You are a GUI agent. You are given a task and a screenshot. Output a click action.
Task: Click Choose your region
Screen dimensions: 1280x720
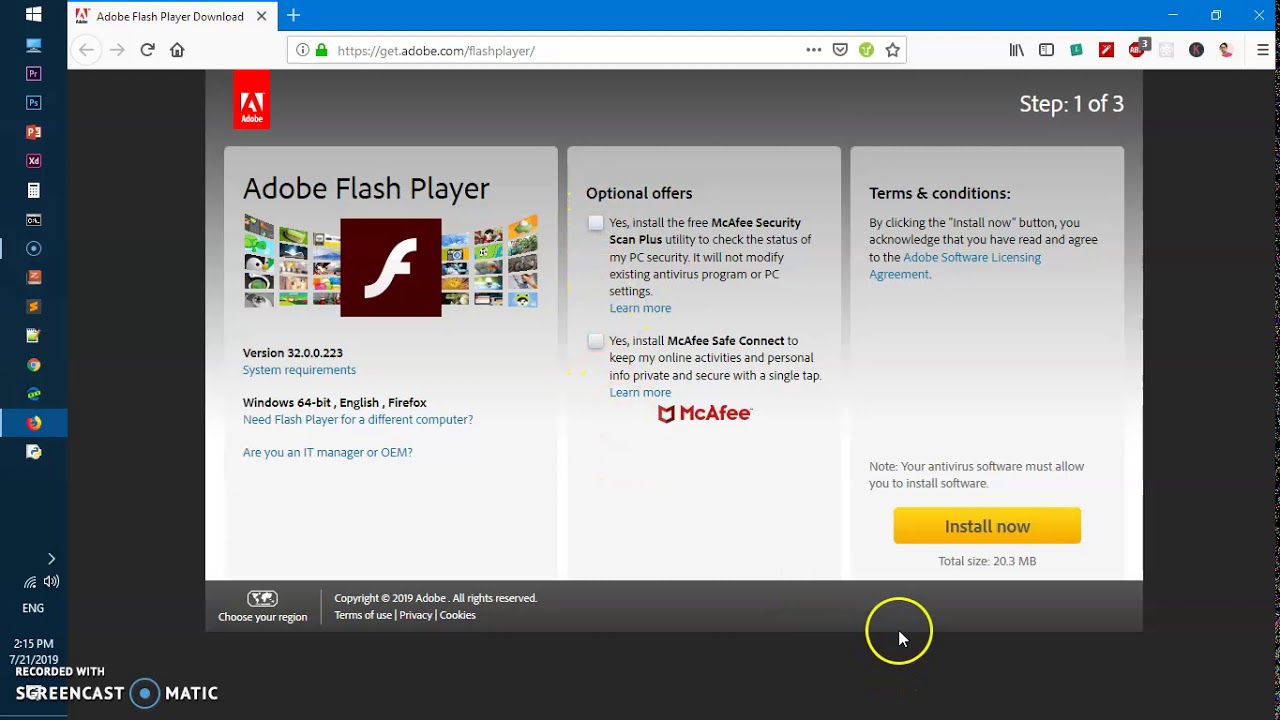tap(262, 607)
